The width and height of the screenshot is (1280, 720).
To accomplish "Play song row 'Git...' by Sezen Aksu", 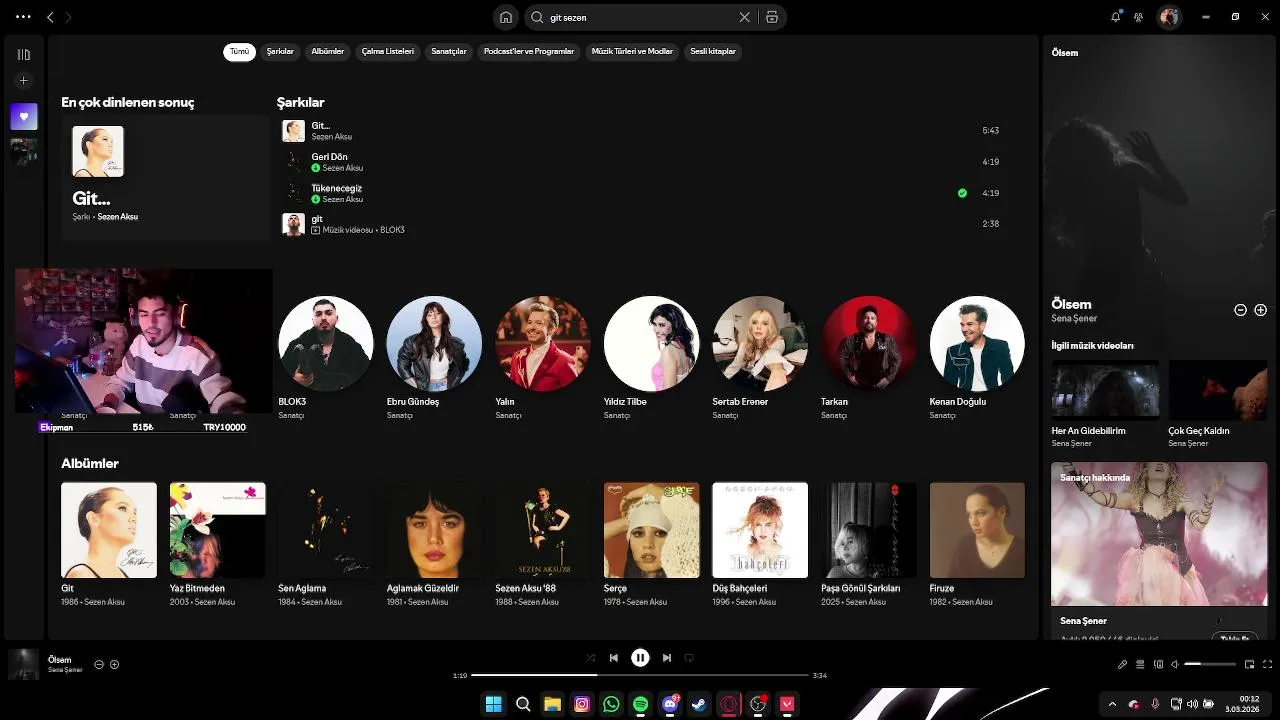I will pos(640,130).
